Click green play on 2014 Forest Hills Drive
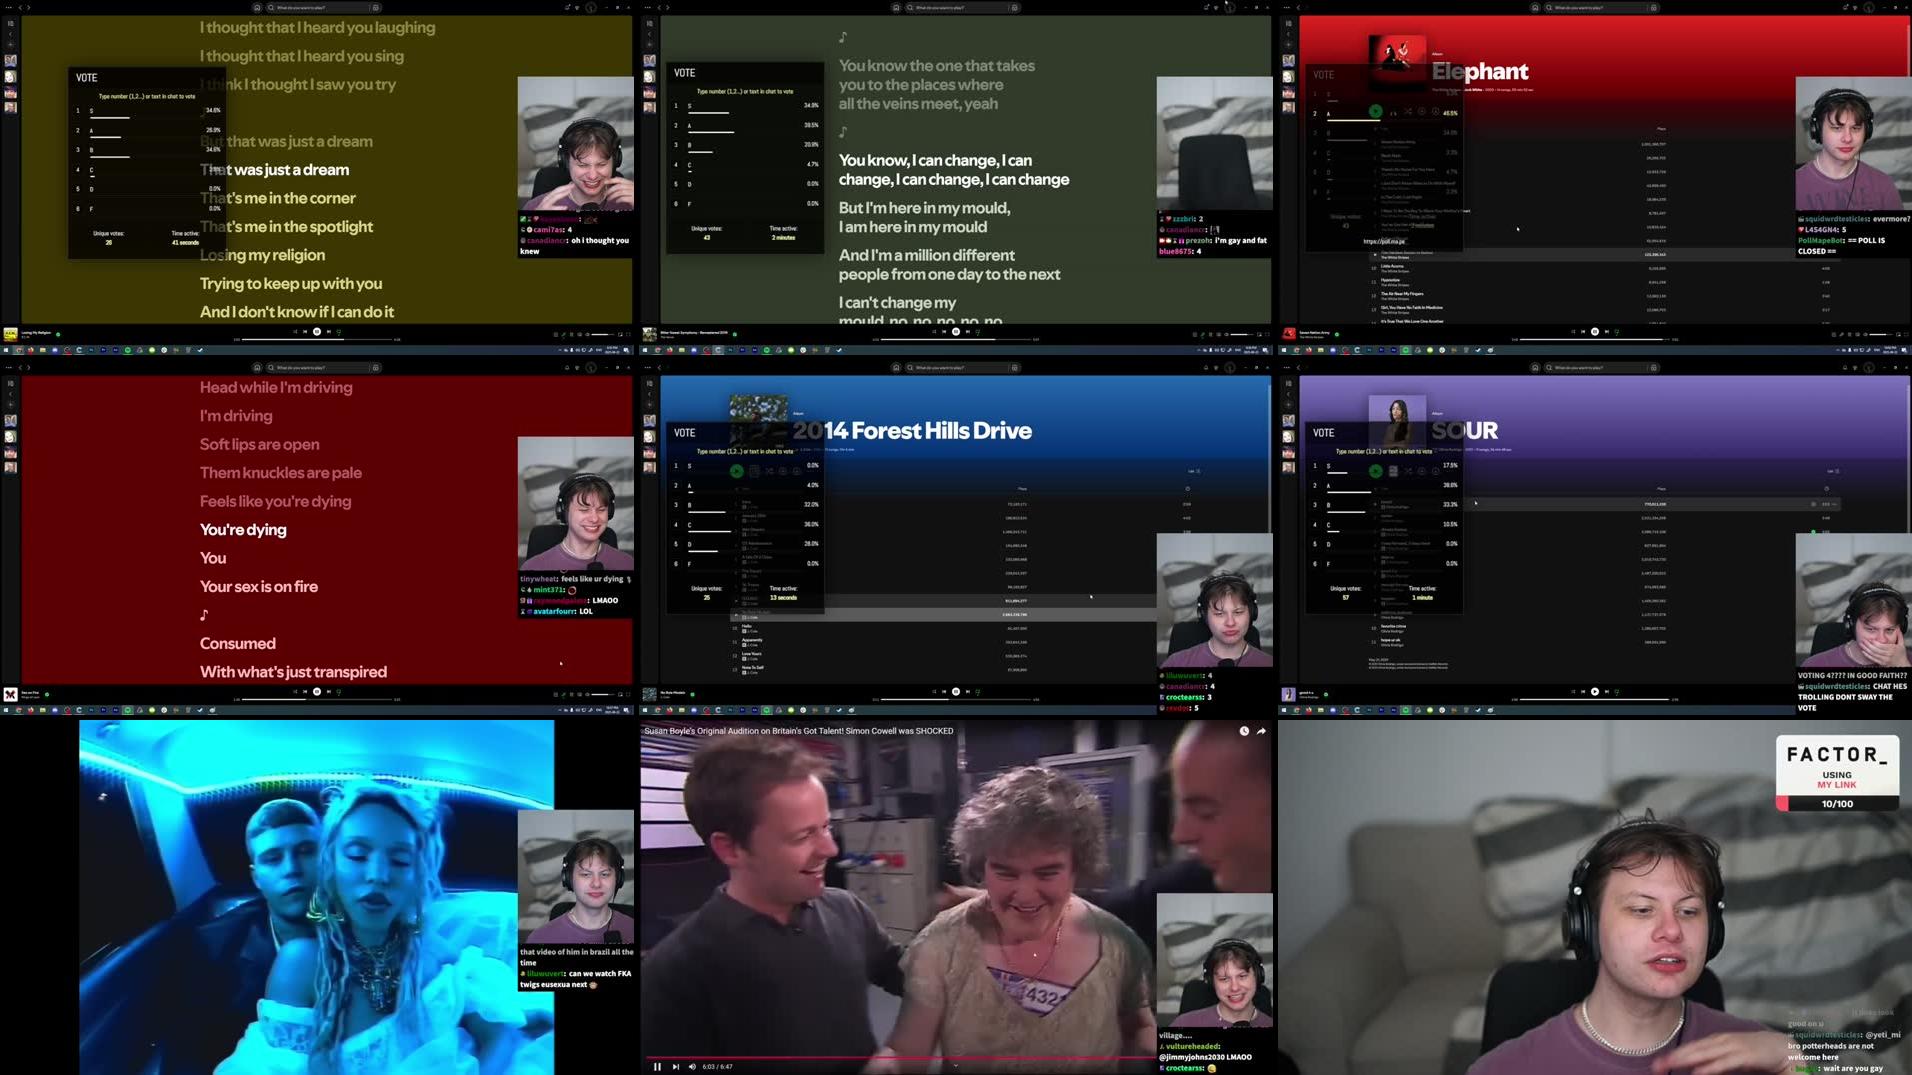The image size is (1912, 1075). [x=737, y=471]
